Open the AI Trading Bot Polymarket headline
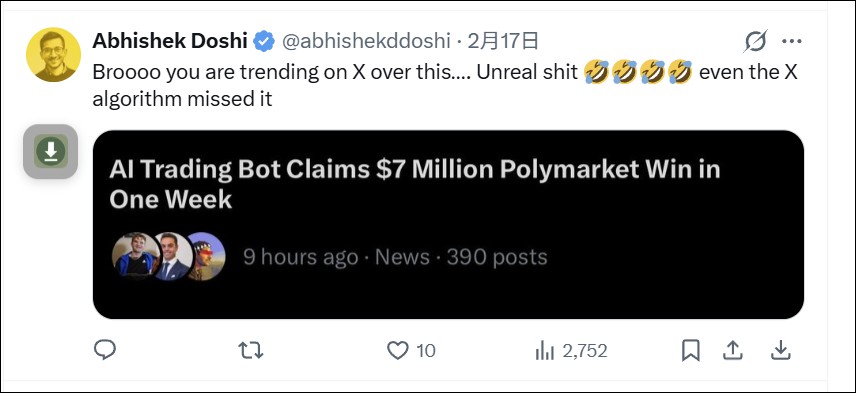856x393 pixels. pyautogui.click(x=415, y=184)
